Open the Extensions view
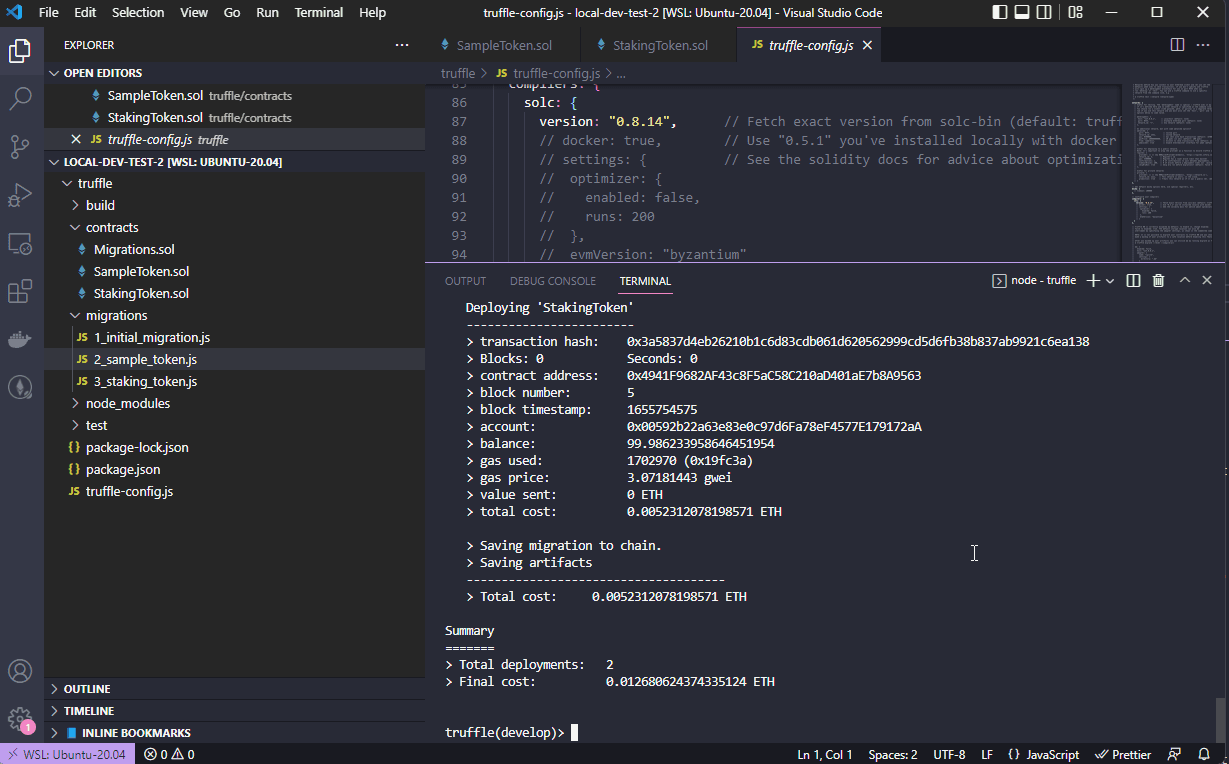 (x=21, y=291)
